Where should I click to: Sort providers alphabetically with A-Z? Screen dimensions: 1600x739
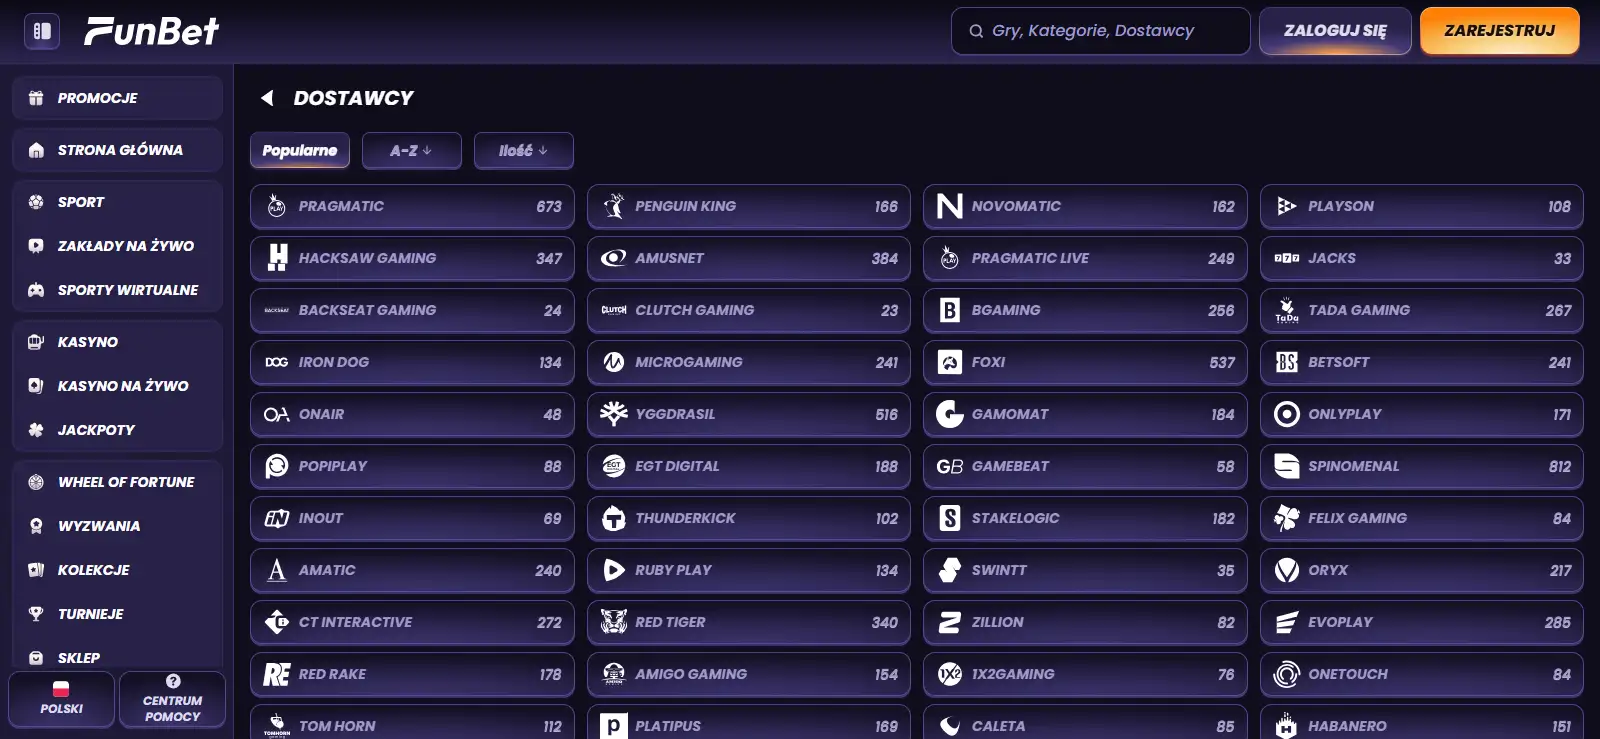[x=412, y=151]
